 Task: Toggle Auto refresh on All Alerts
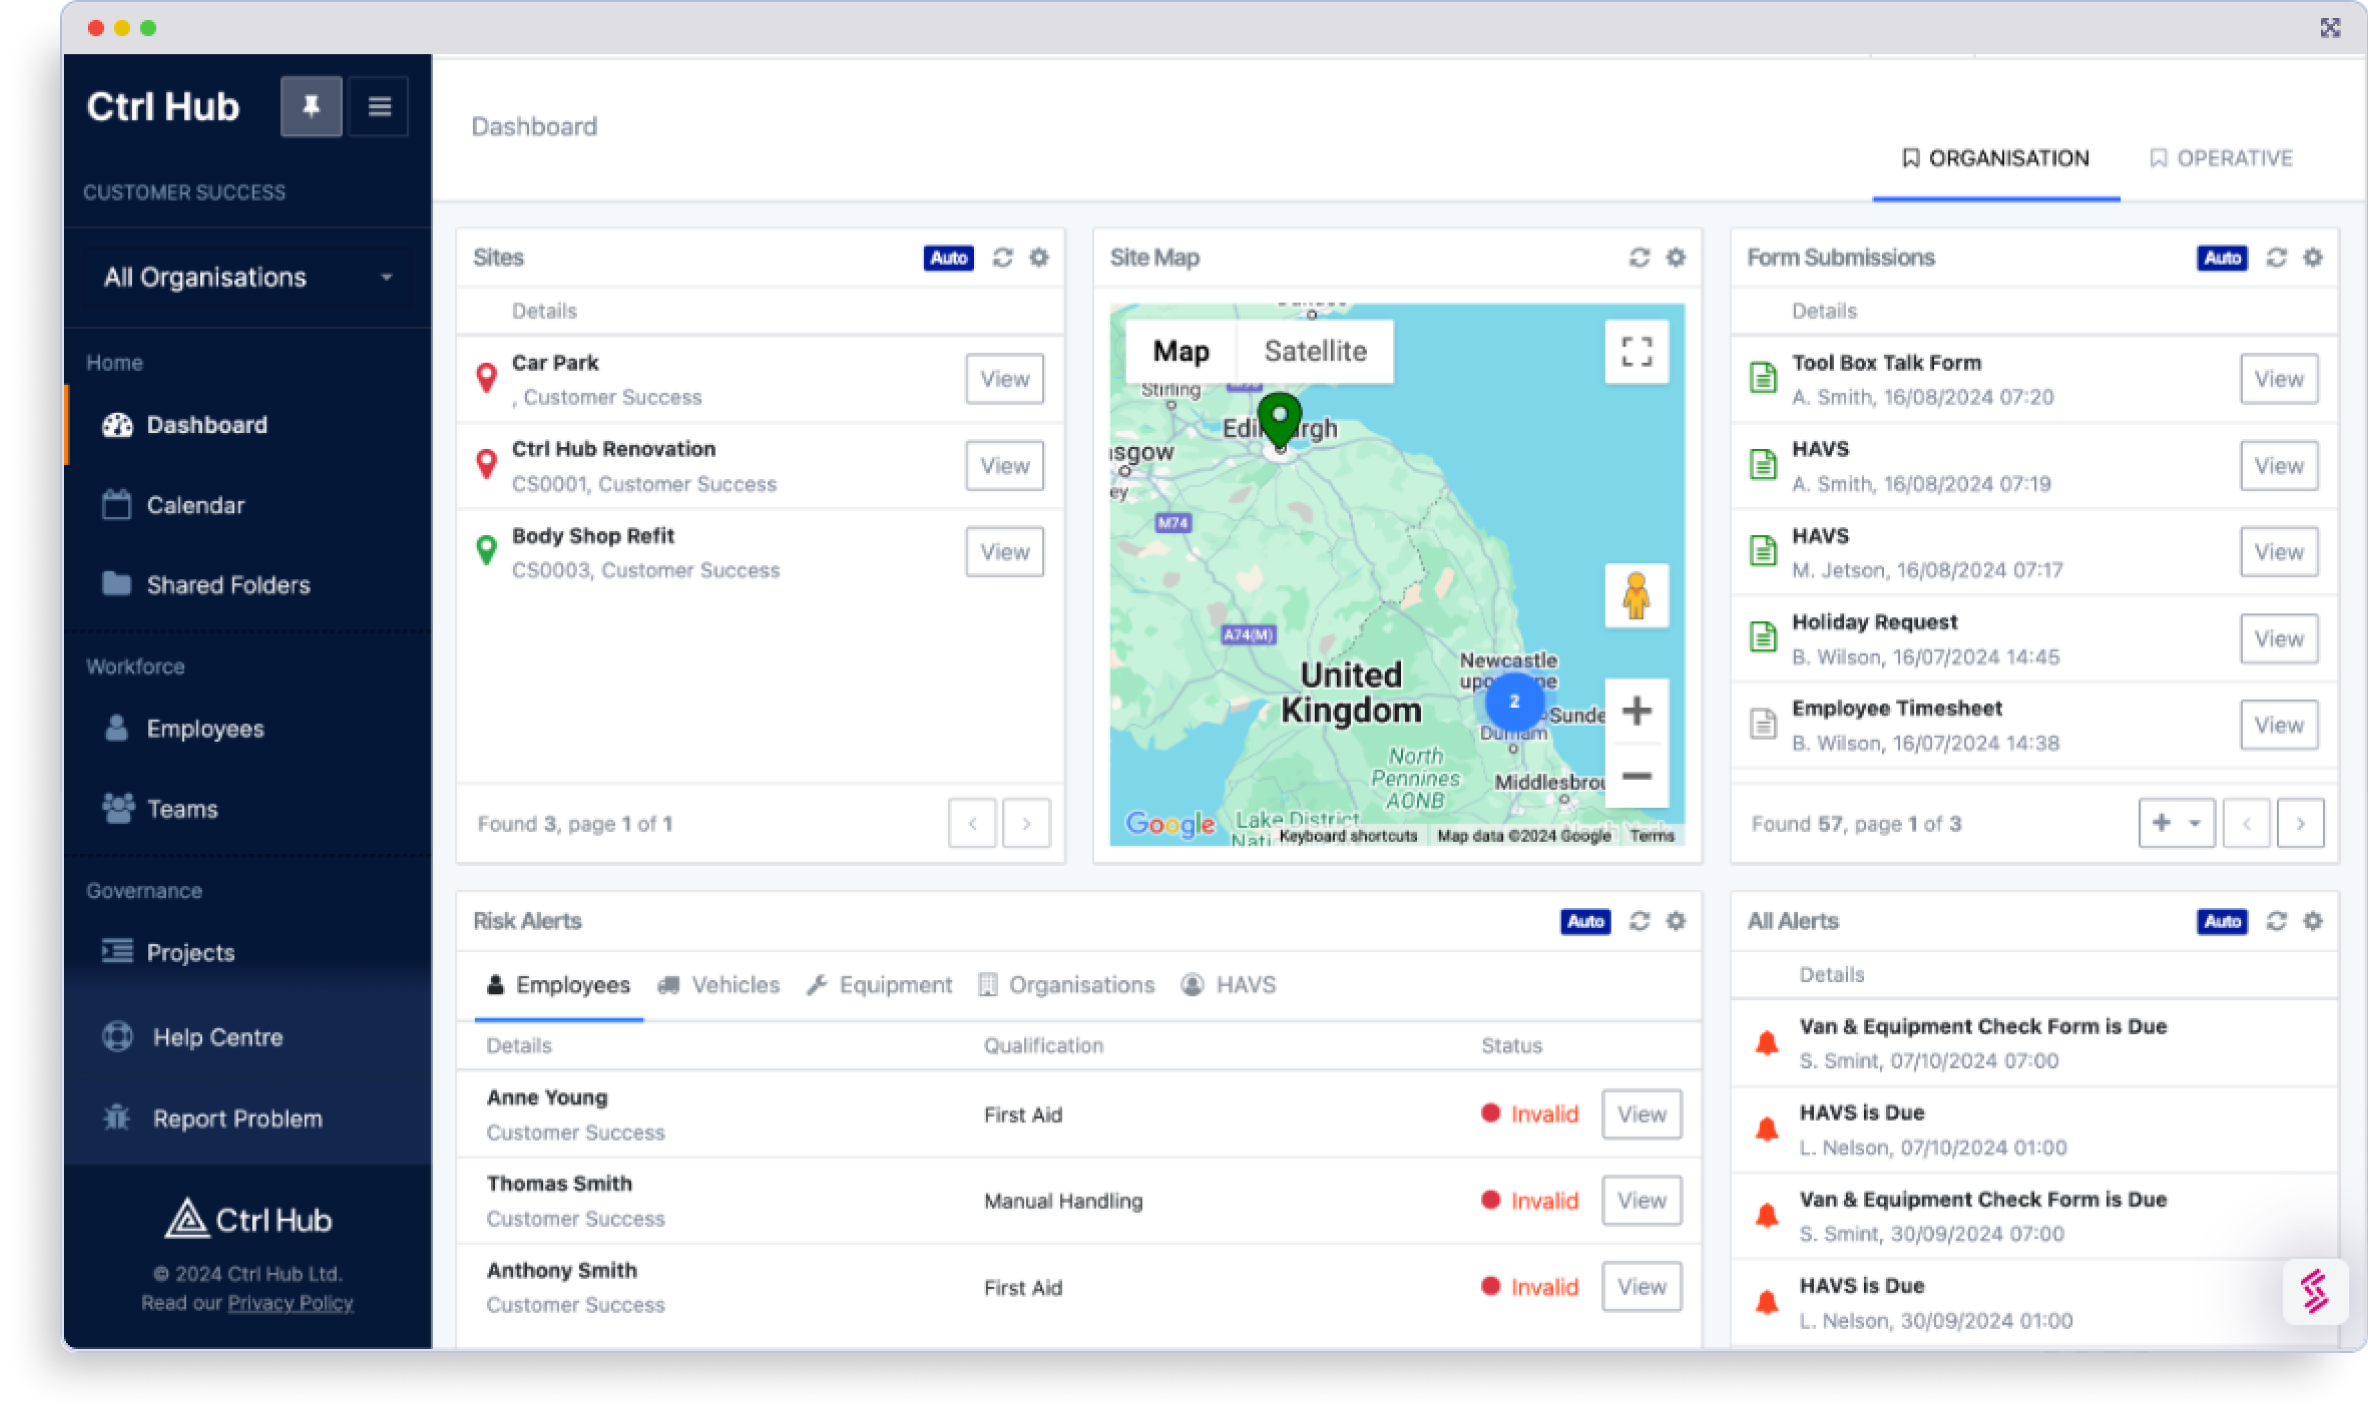(x=2222, y=922)
